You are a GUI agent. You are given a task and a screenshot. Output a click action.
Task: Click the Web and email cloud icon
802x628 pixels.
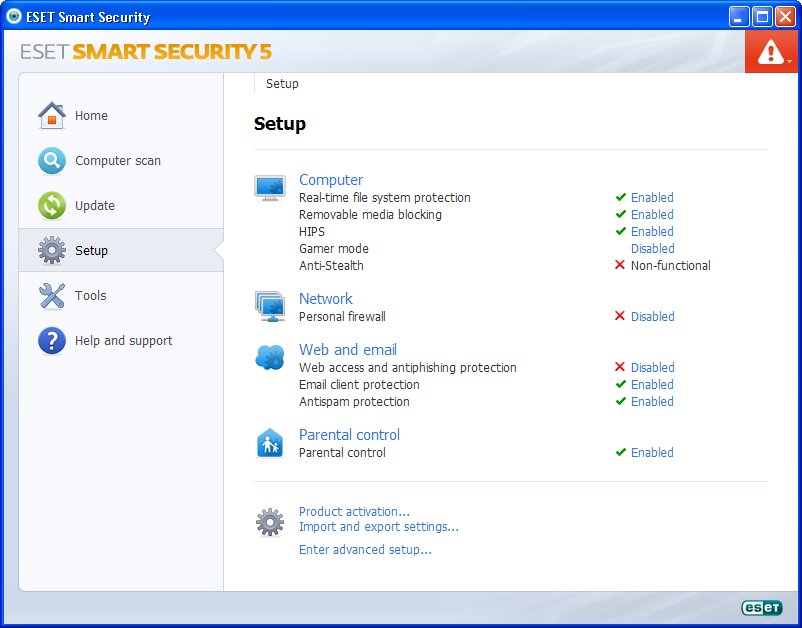[270, 357]
